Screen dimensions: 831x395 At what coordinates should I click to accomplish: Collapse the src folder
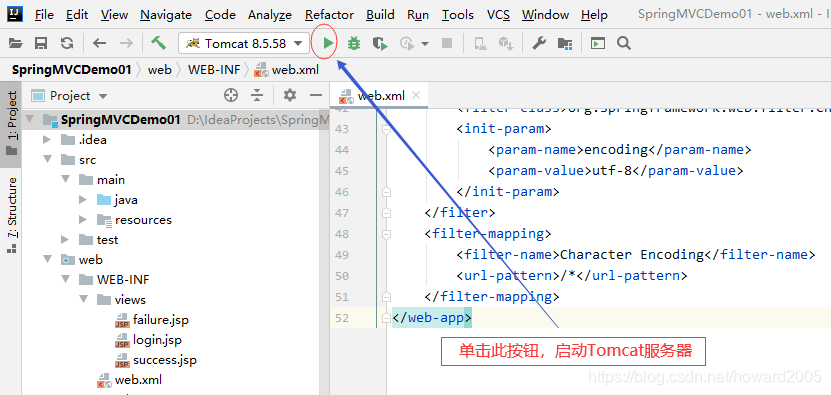tap(48, 160)
